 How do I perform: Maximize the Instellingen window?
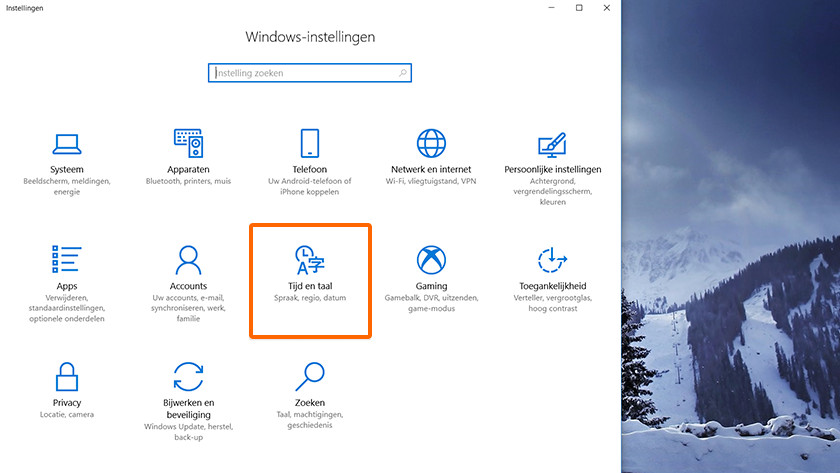(579, 8)
